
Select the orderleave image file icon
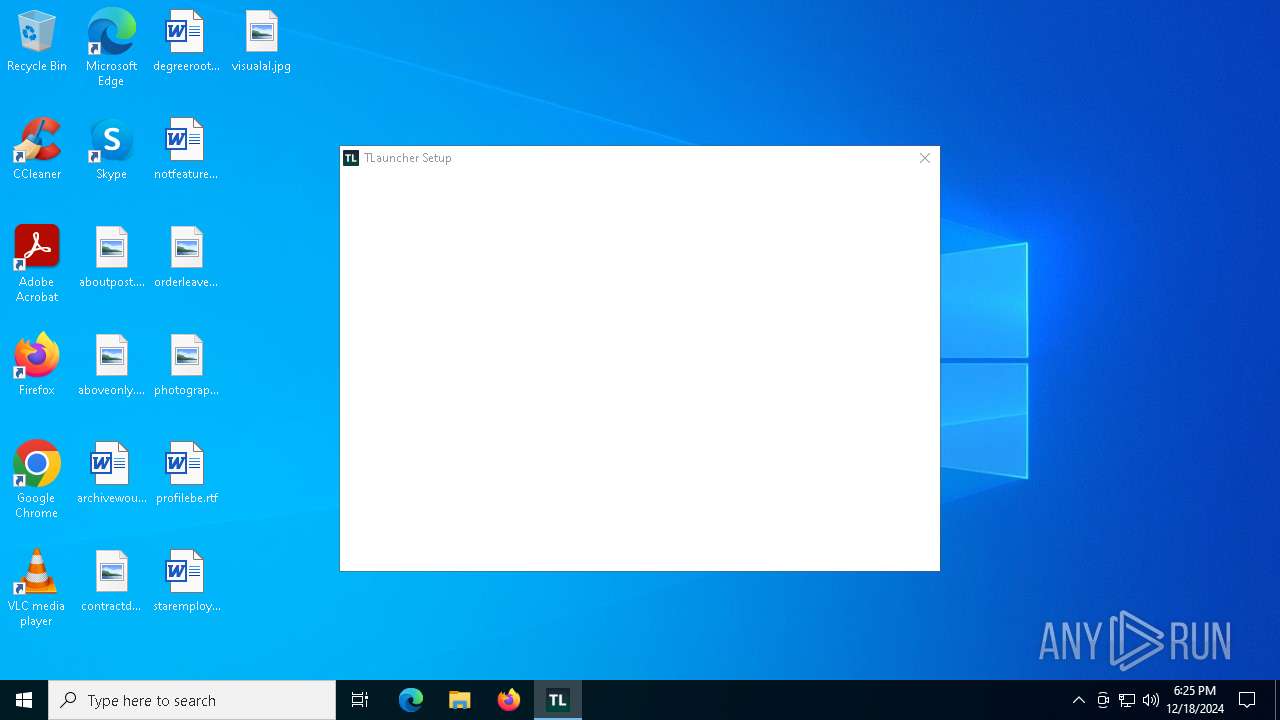[186, 258]
